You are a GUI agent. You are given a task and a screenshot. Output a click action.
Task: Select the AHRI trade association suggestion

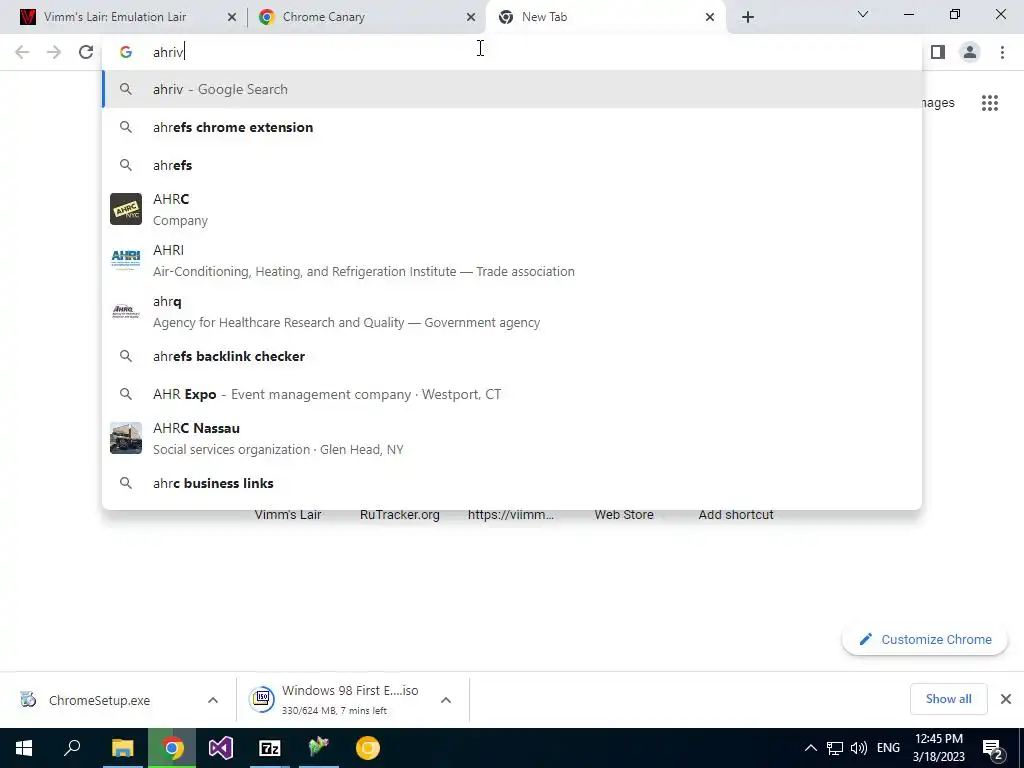point(512,260)
